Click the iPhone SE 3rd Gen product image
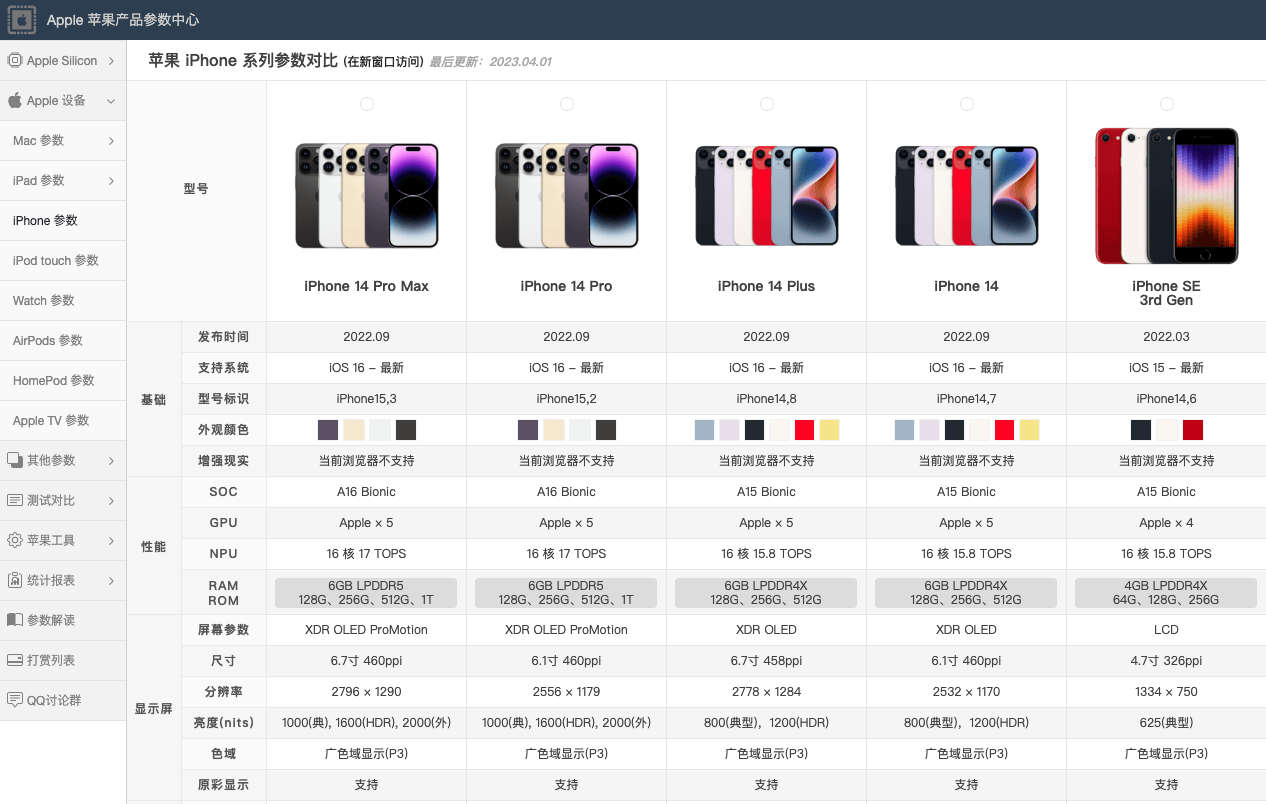1266x804 pixels. (x=1167, y=196)
